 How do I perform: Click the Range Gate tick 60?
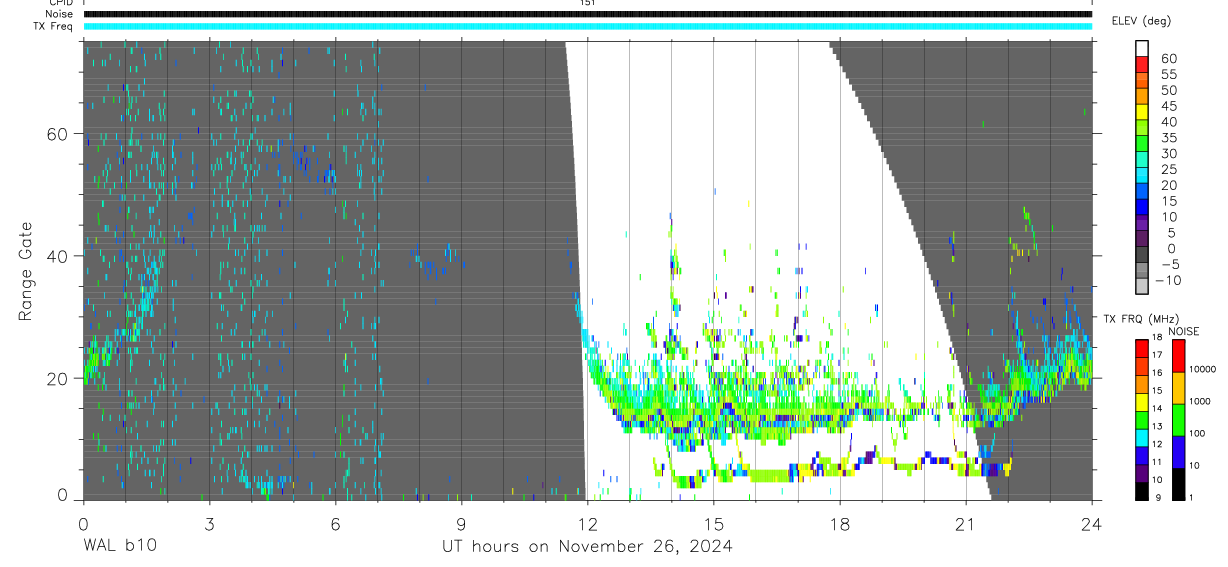[x=56, y=134]
